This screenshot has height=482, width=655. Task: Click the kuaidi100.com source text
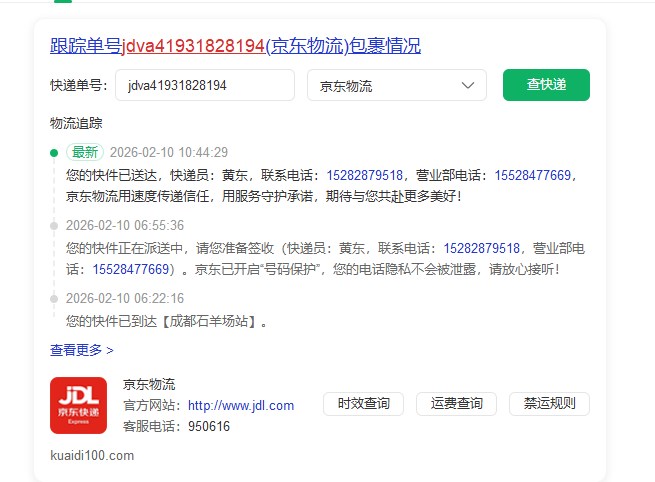click(91, 455)
